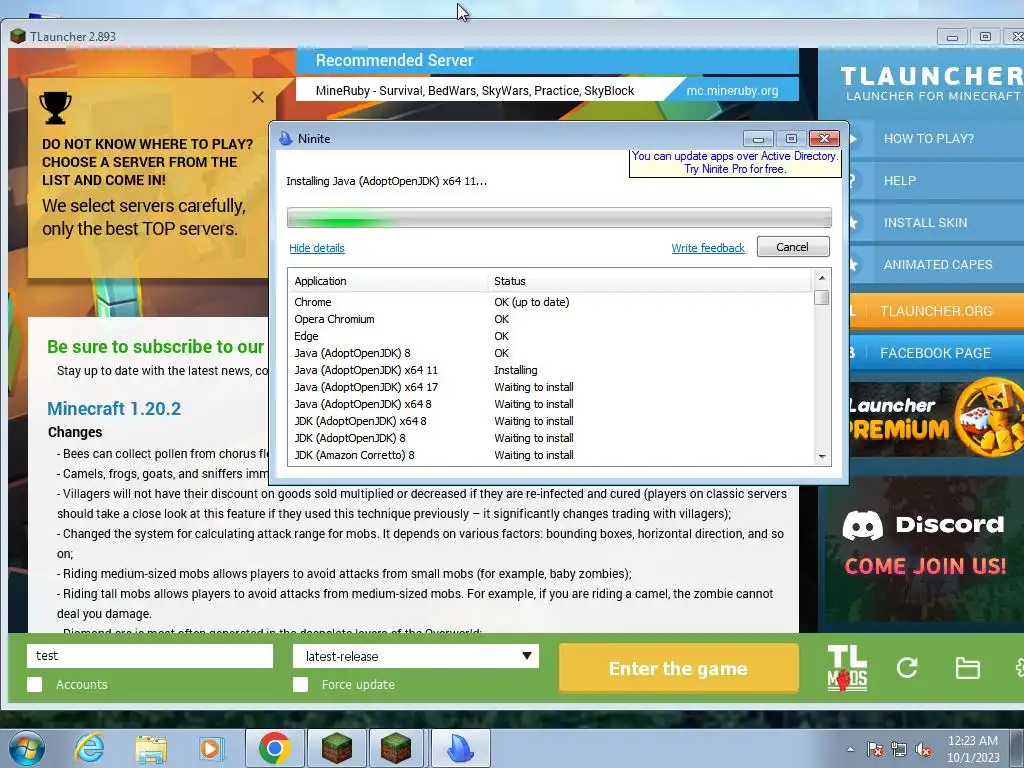
Task: Select Java (AdoptOpenJDK) 8 row
Action: point(552,353)
